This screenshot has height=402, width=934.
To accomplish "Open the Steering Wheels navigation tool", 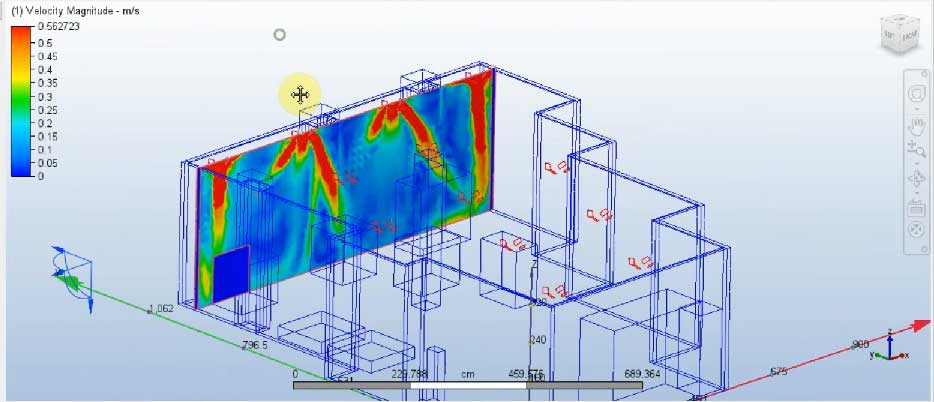I will (916, 94).
